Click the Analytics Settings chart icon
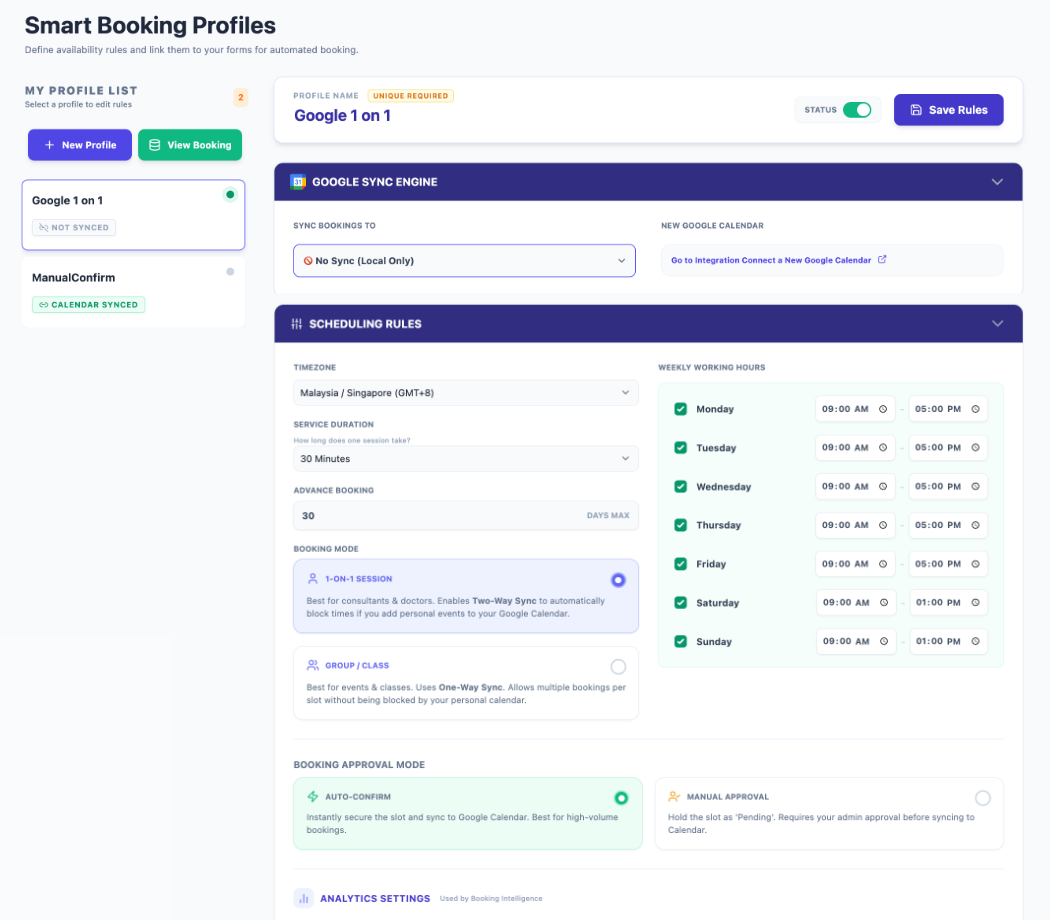 303,897
